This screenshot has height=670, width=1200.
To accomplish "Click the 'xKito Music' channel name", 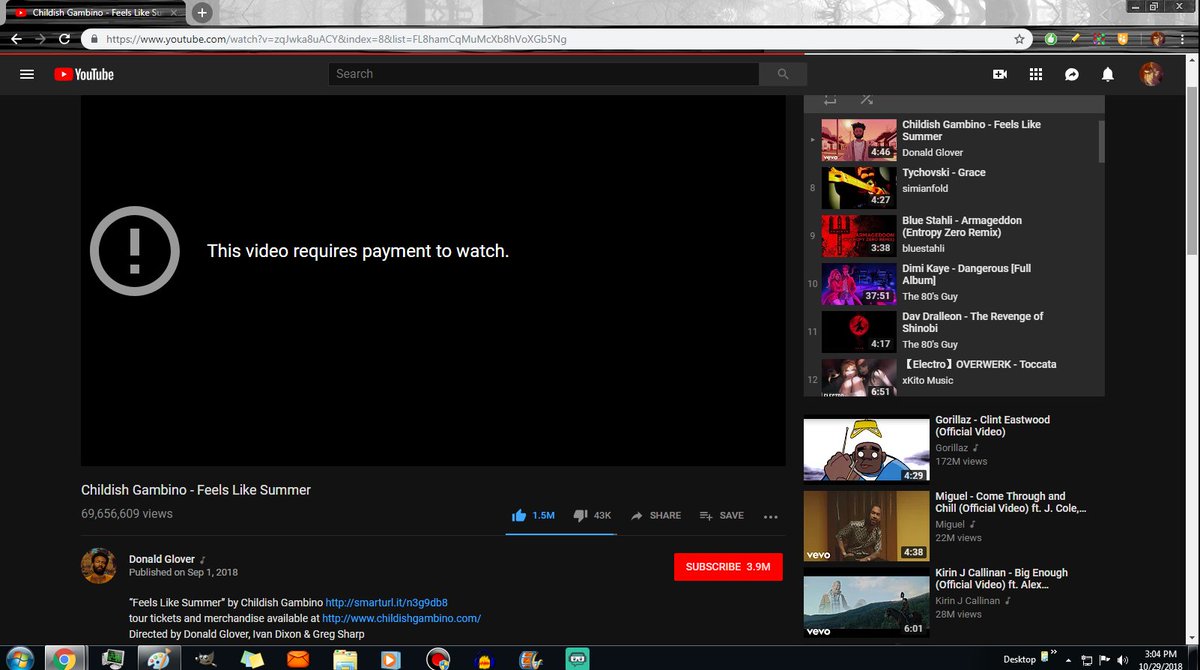I will click(x=927, y=380).
